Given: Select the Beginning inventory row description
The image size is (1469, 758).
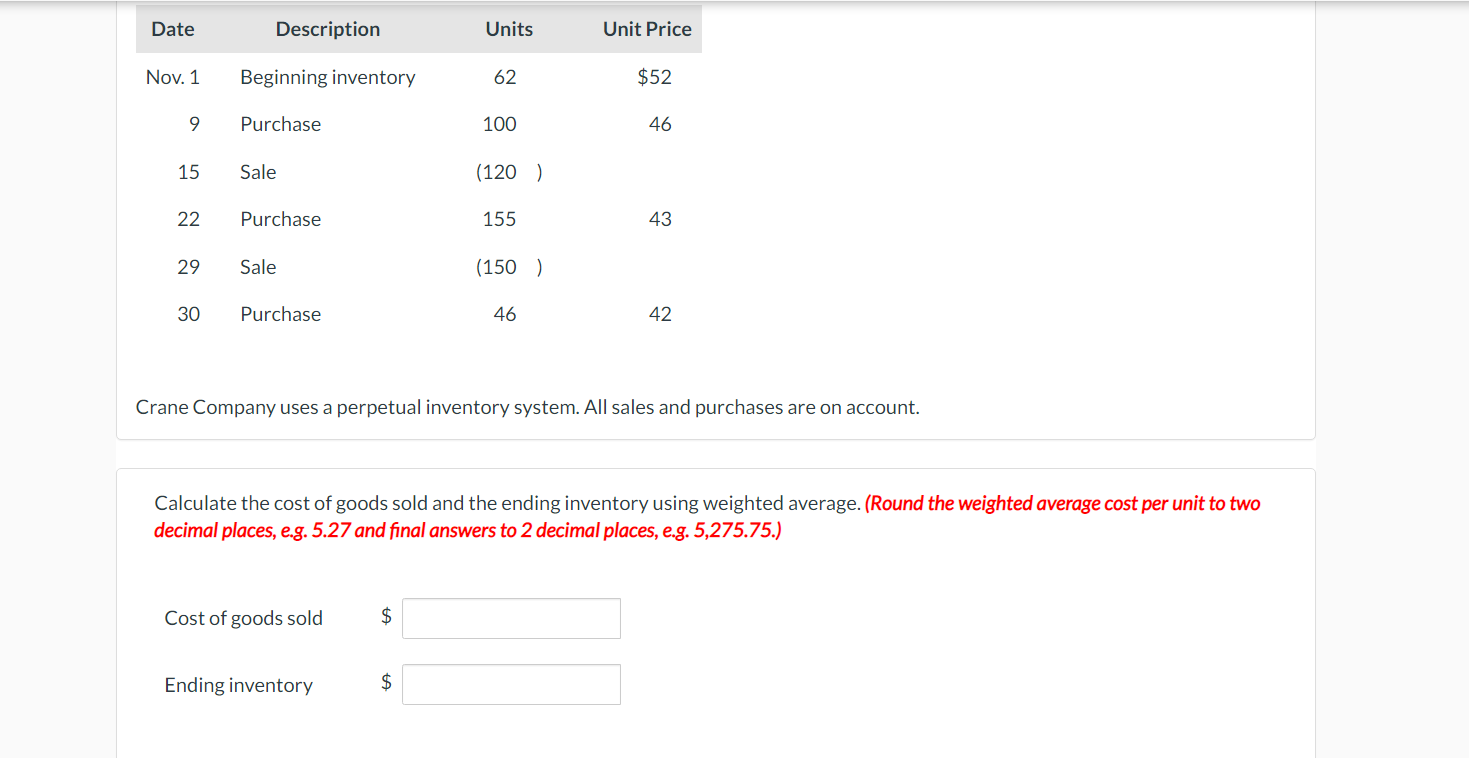Looking at the screenshot, I should pos(327,76).
